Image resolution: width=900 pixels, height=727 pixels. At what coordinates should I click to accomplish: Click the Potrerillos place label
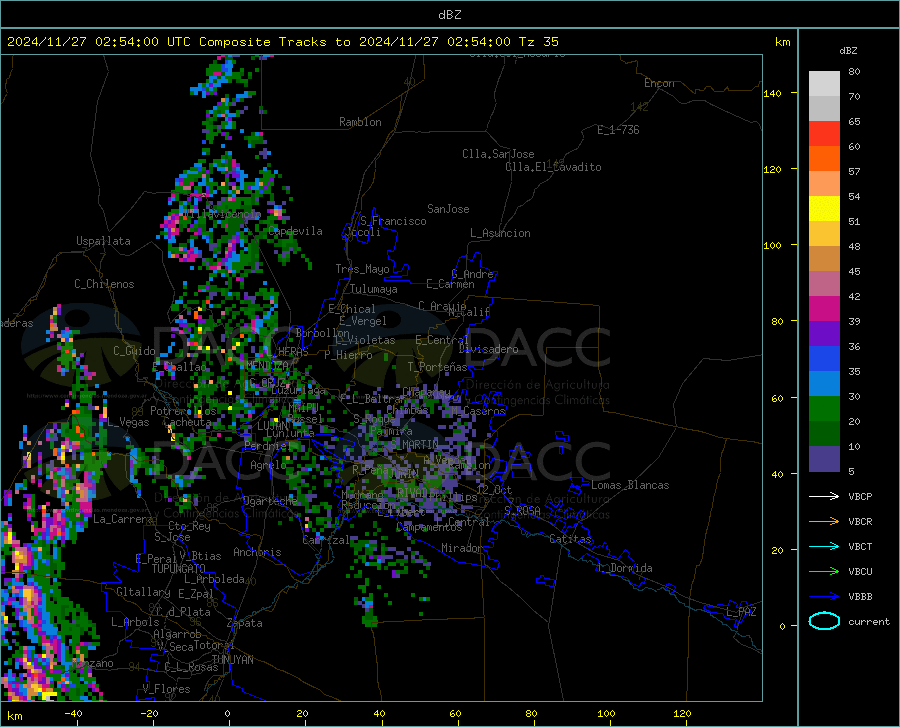tap(183, 411)
